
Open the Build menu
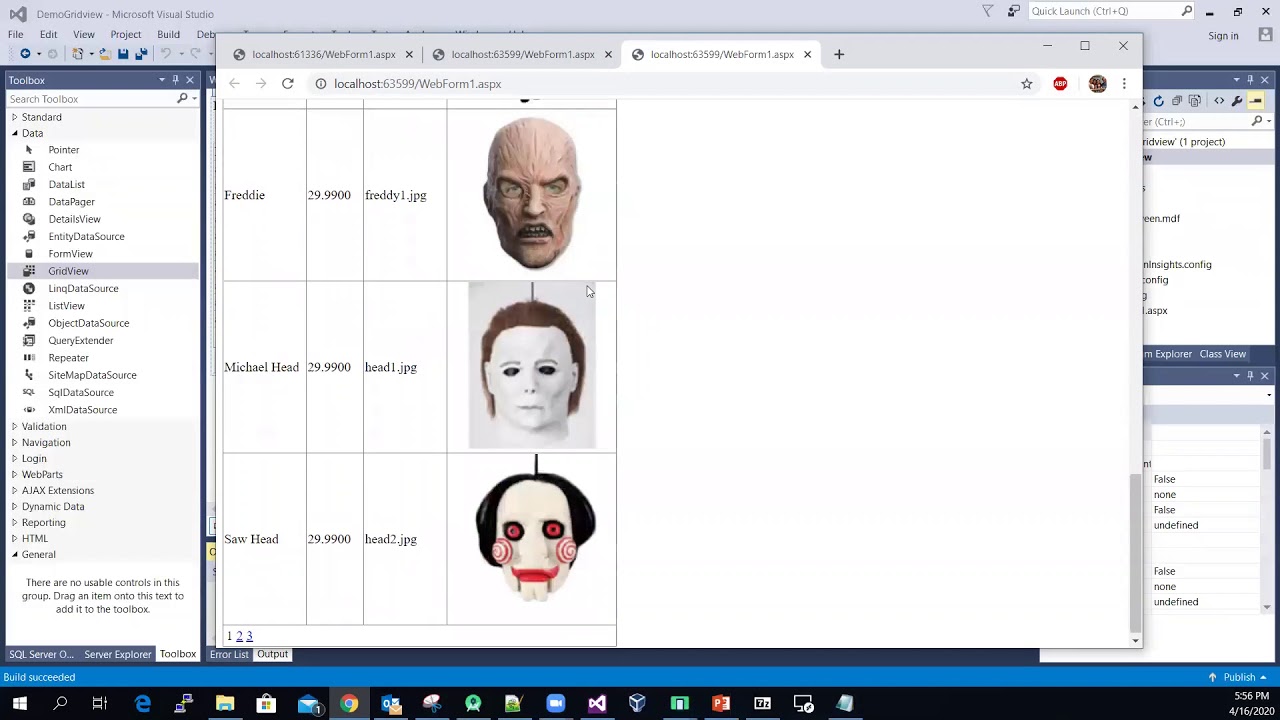point(168,34)
